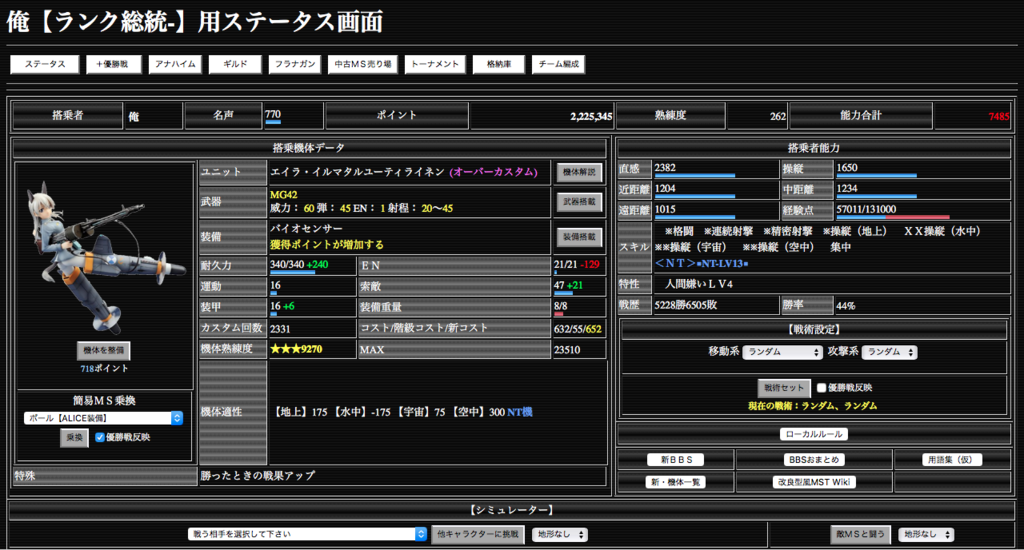The width and height of the screenshot is (1024, 550).
Task: Go to the +優勝戦 page
Action: click(114, 64)
